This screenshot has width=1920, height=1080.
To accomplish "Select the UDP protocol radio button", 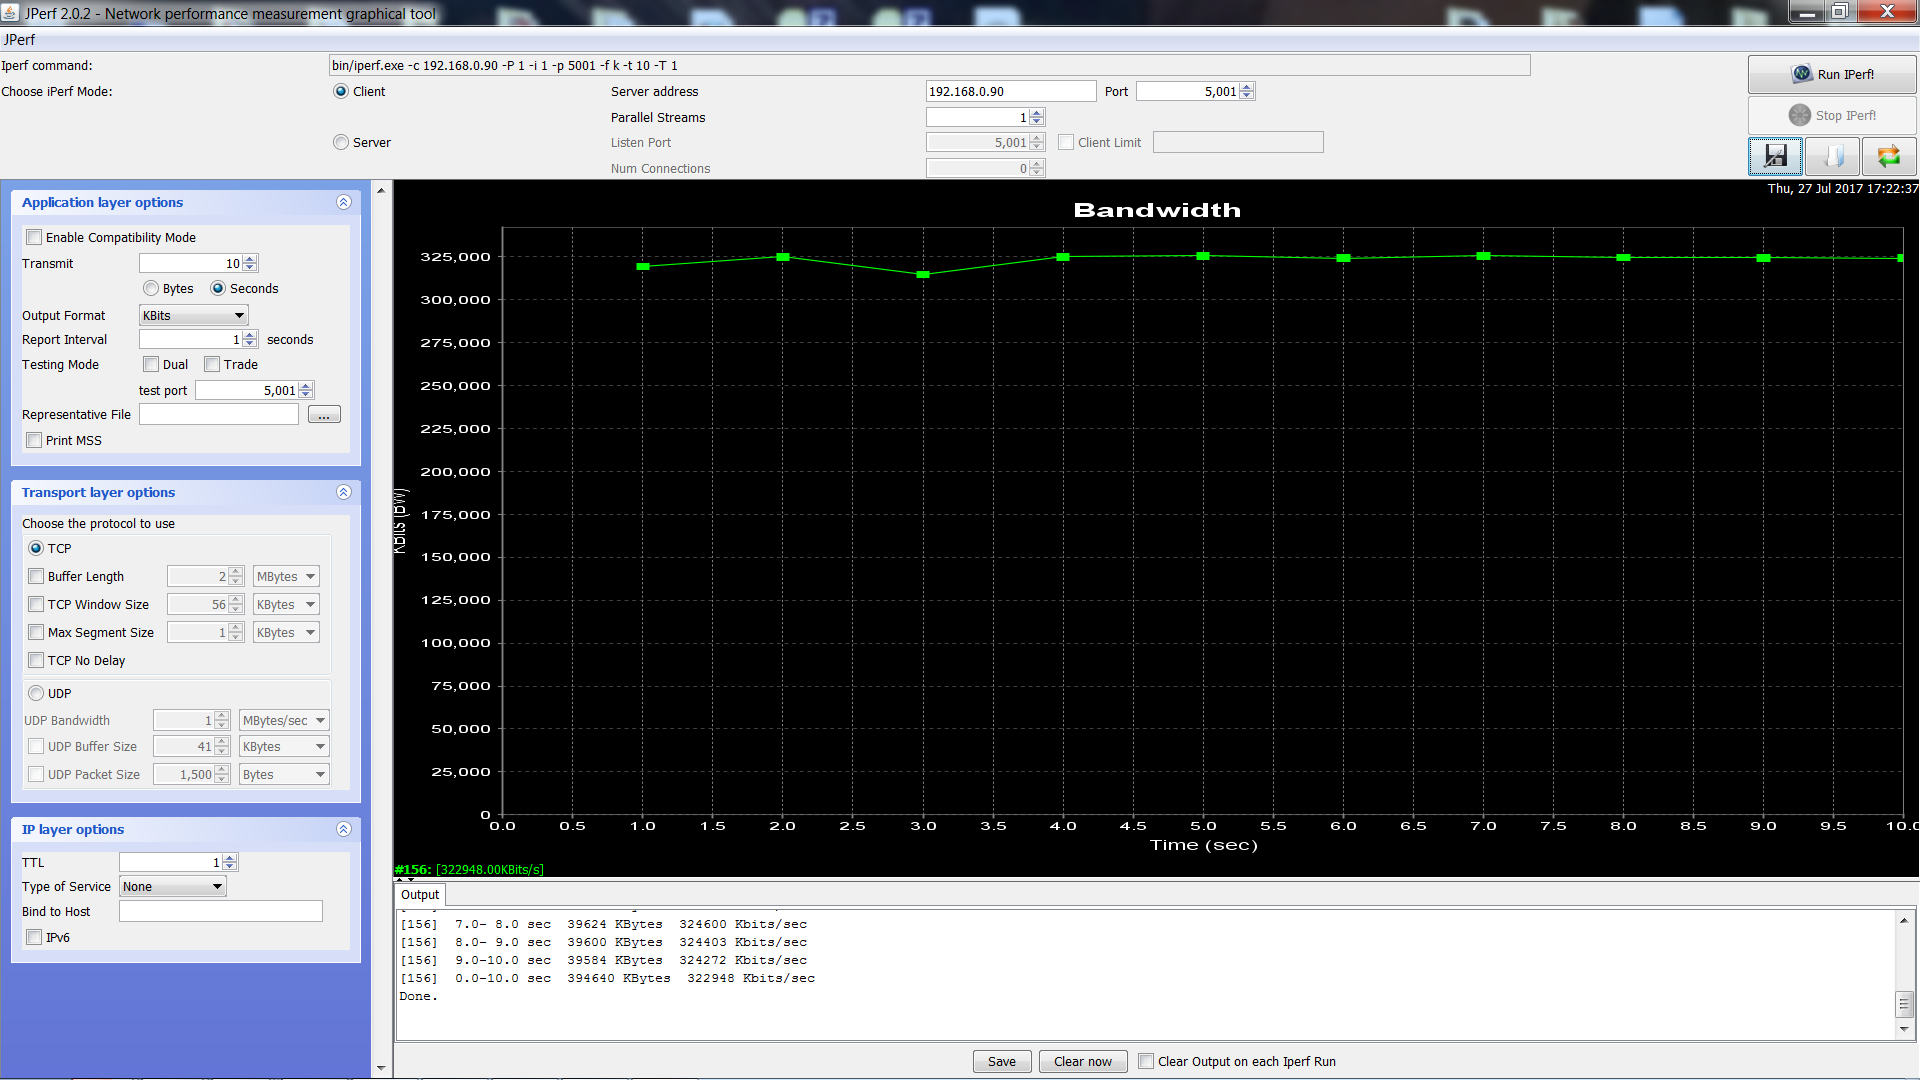I will [37, 693].
